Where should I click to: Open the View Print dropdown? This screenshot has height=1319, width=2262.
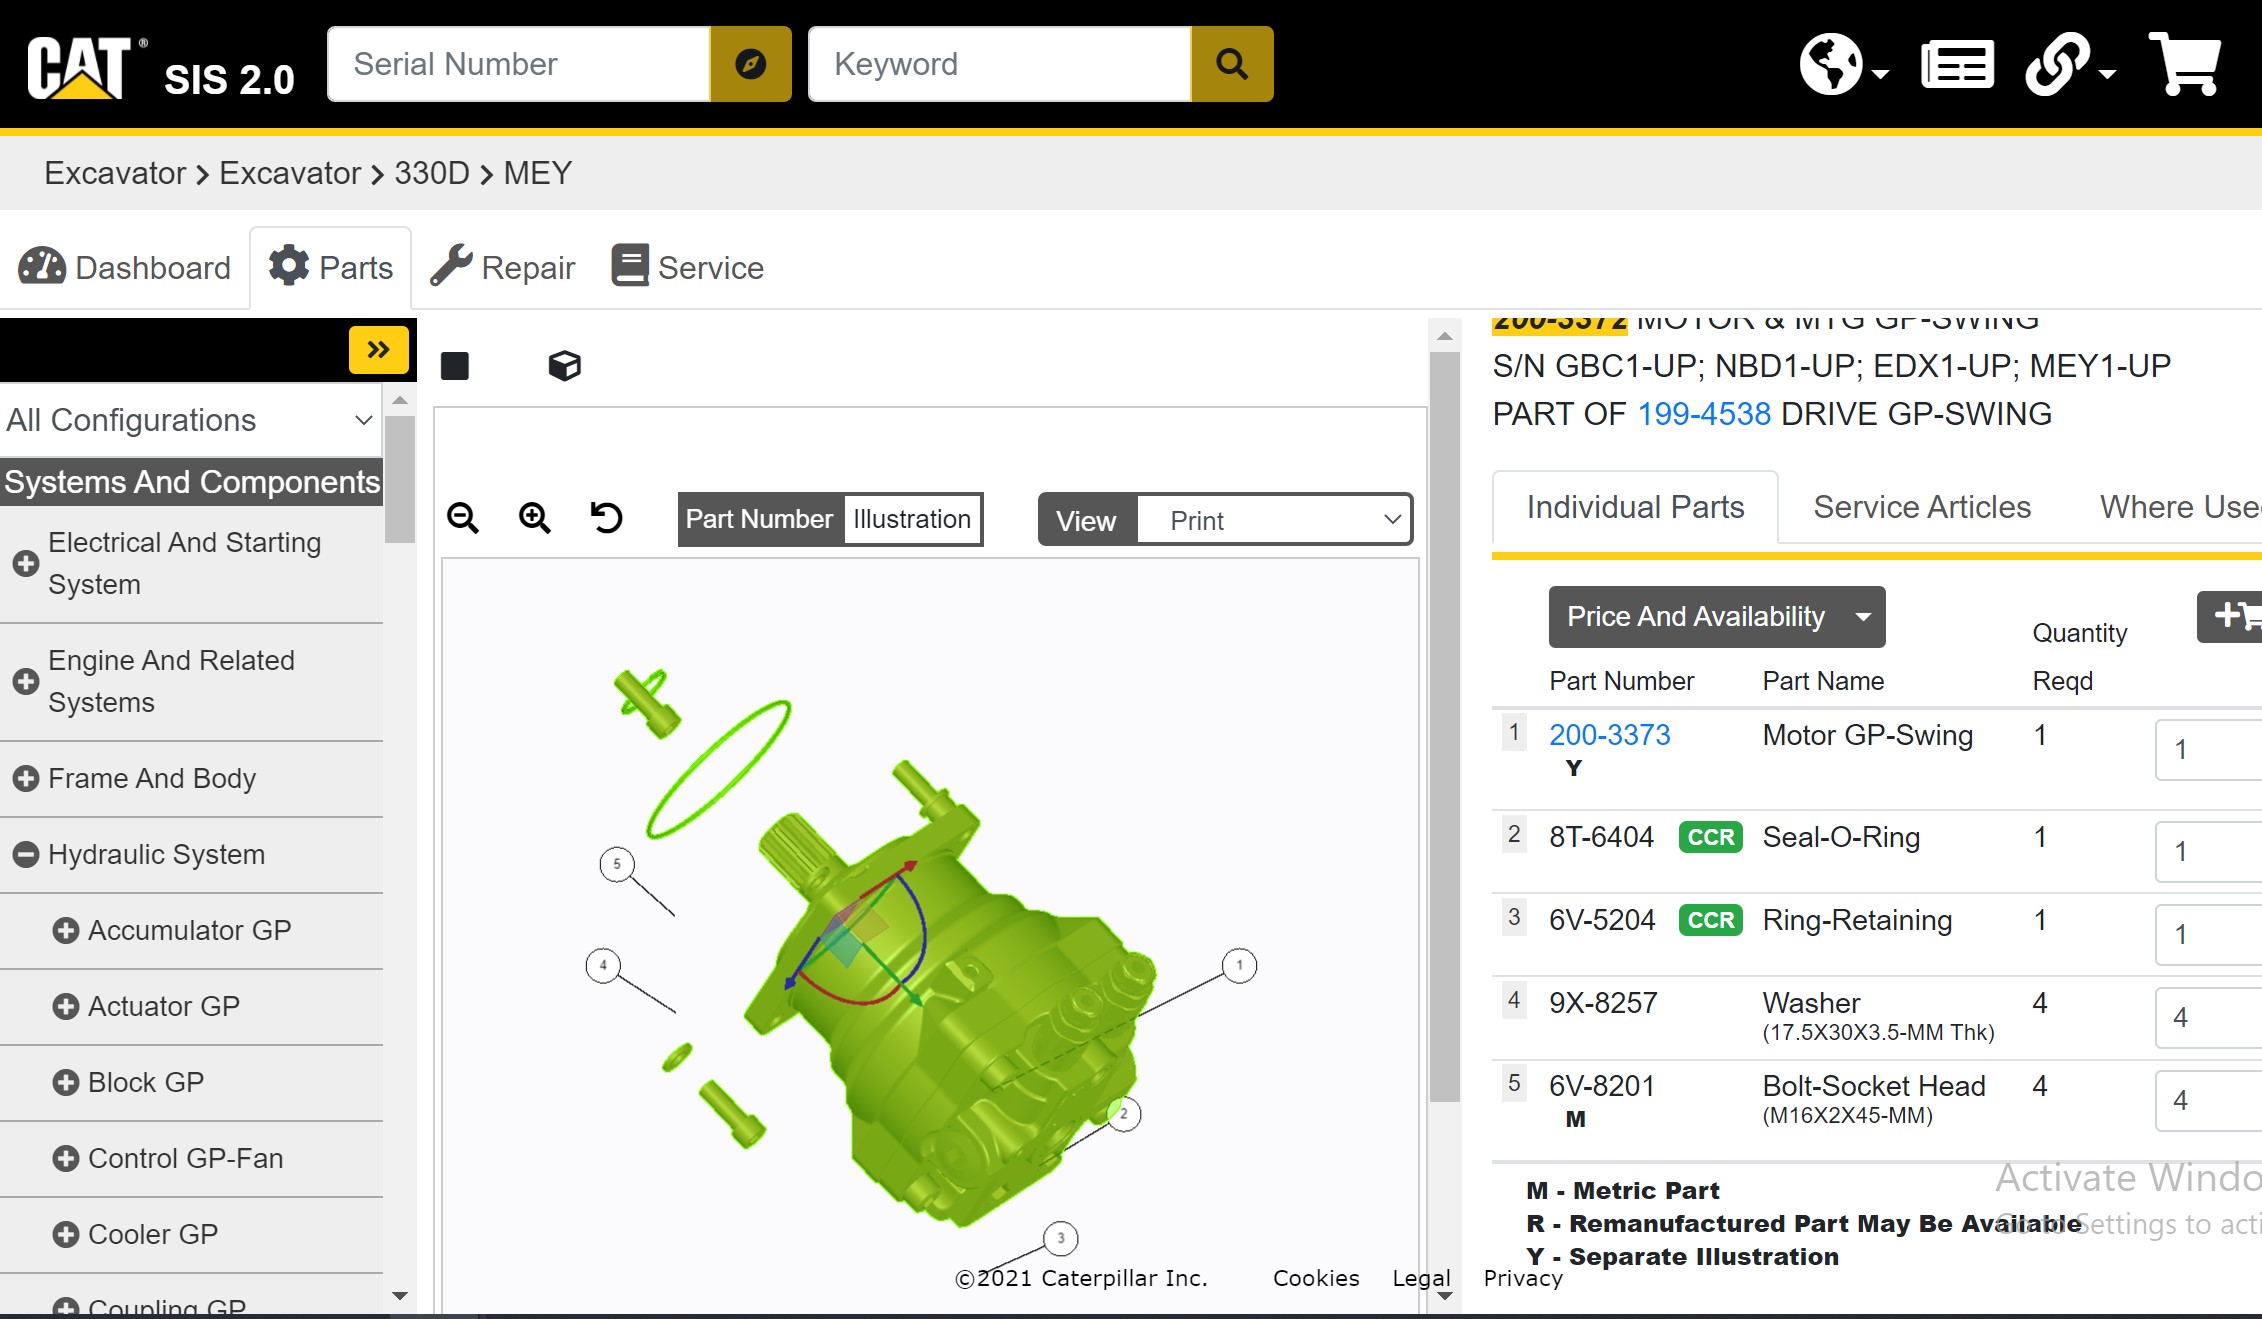(x=1273, y=520)
